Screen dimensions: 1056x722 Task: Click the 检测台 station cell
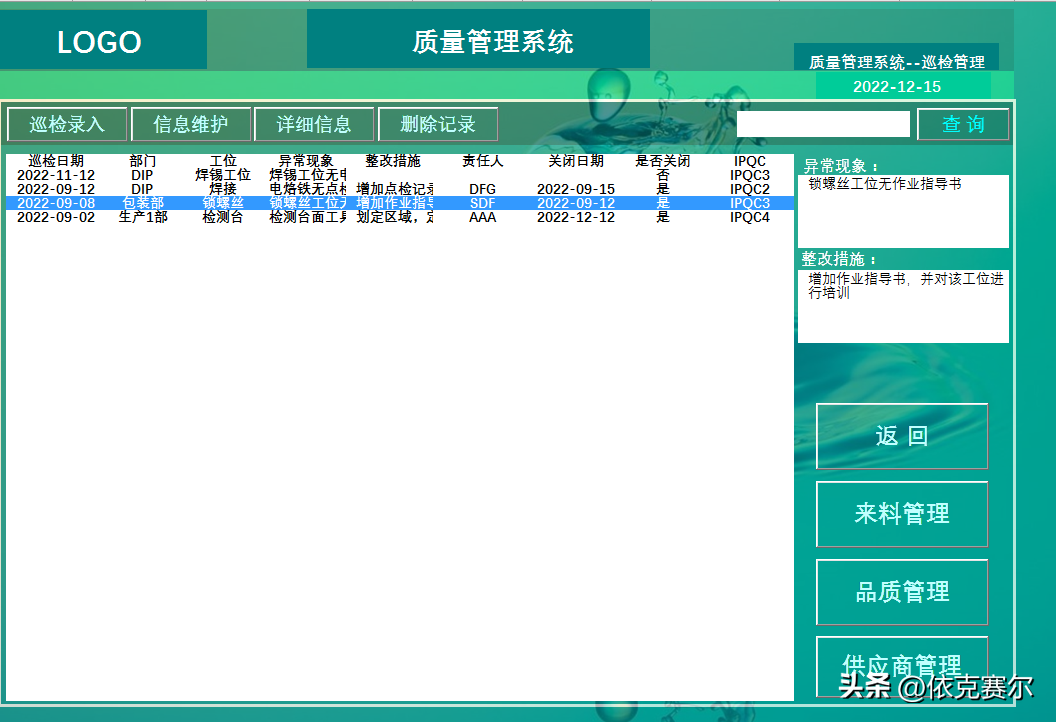[x=223, y=217]
